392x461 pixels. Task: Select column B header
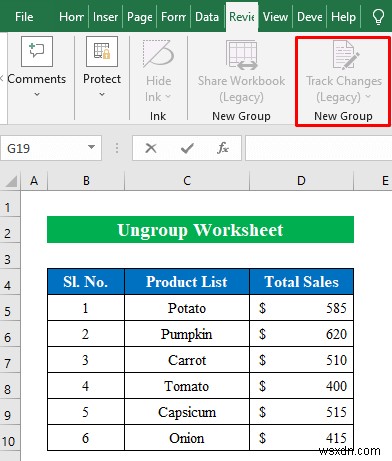point(86,181)
